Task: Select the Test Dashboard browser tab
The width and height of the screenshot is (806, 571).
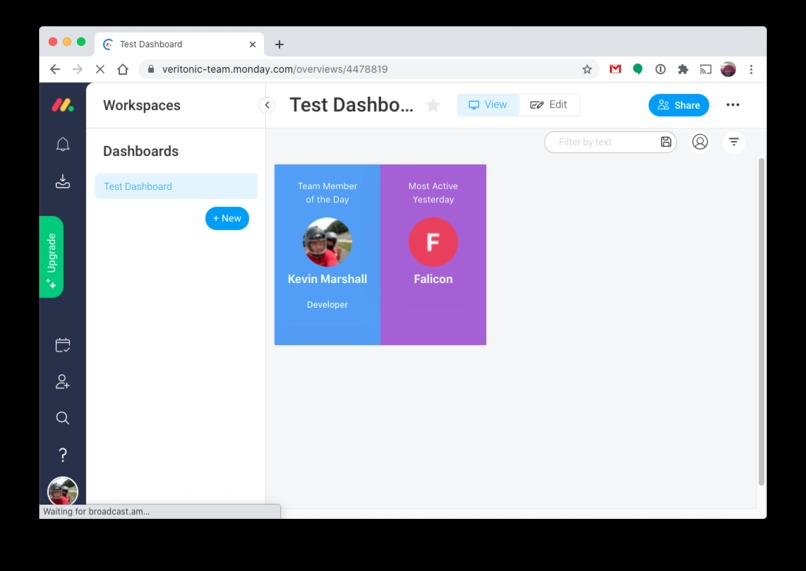Action: point(179,44)
